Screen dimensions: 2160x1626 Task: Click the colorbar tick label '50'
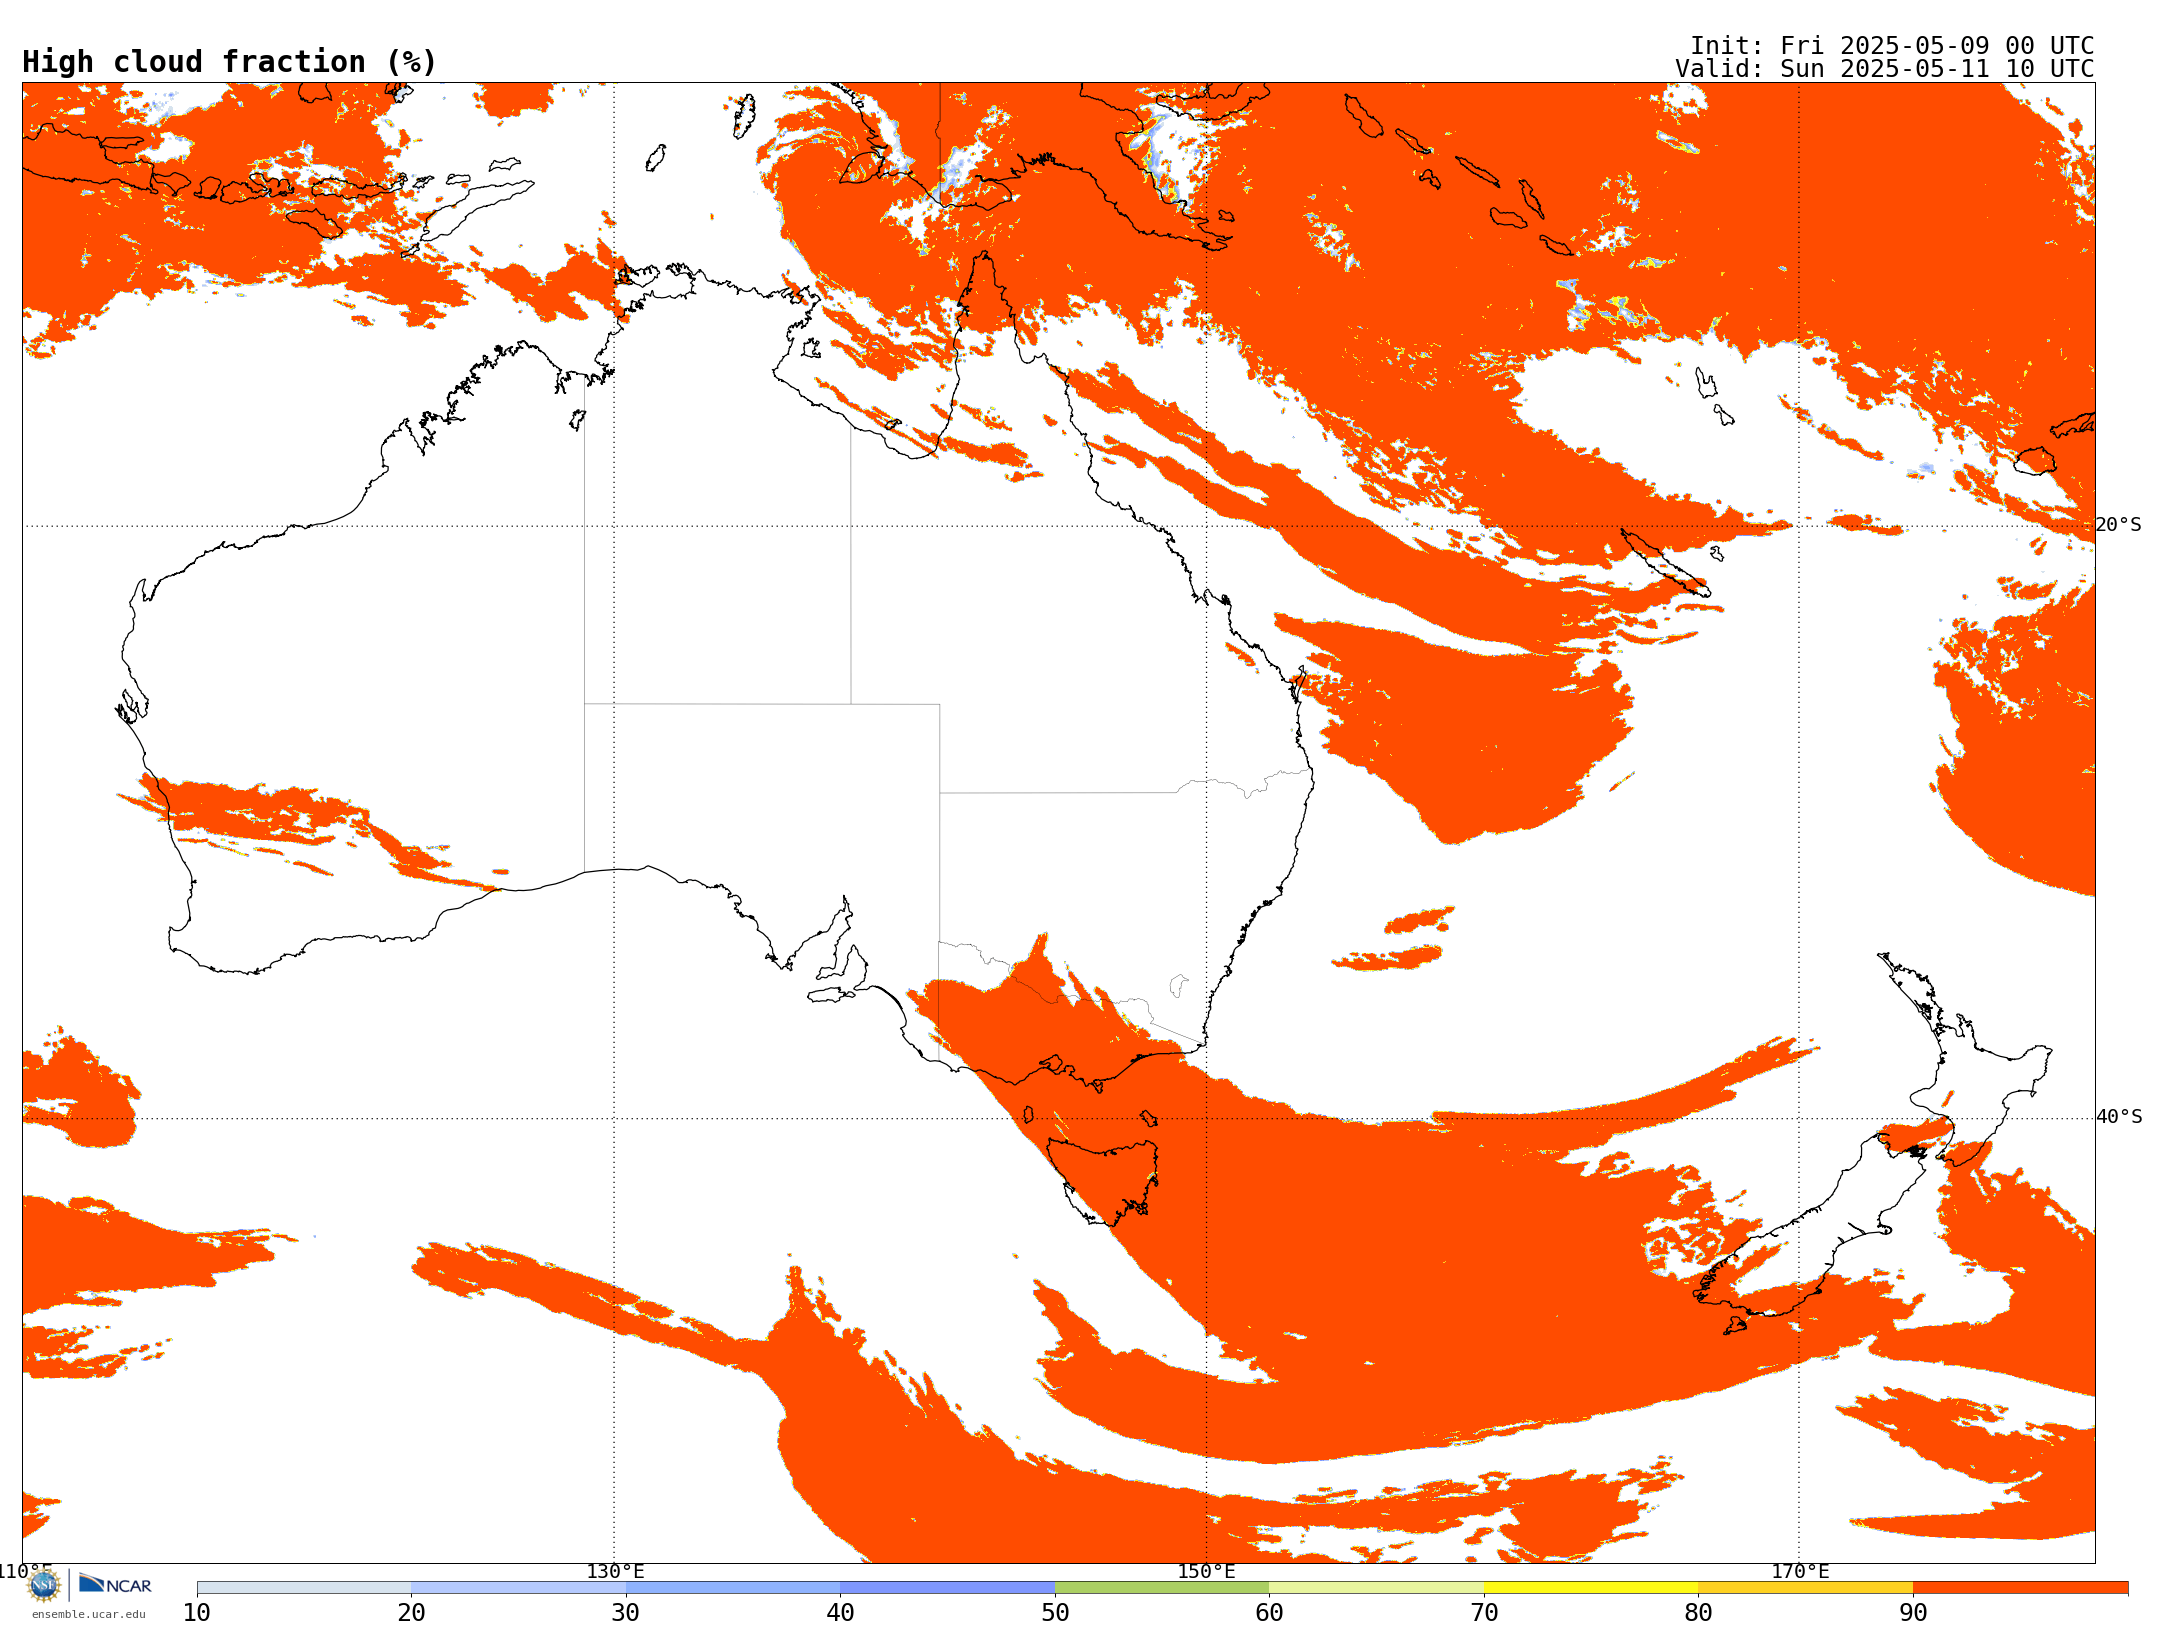coord(1055,1612)
